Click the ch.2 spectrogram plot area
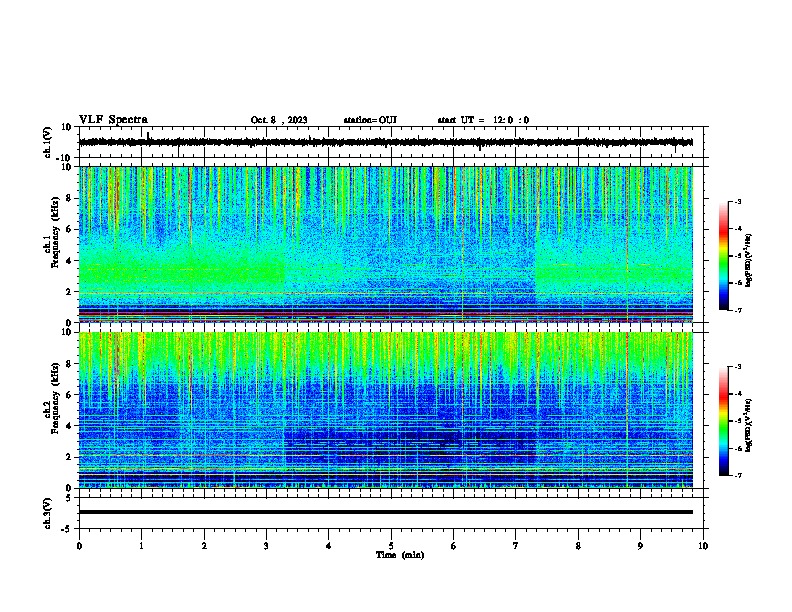The width and height of the screenshot is (792, 612). pos(386,410)
